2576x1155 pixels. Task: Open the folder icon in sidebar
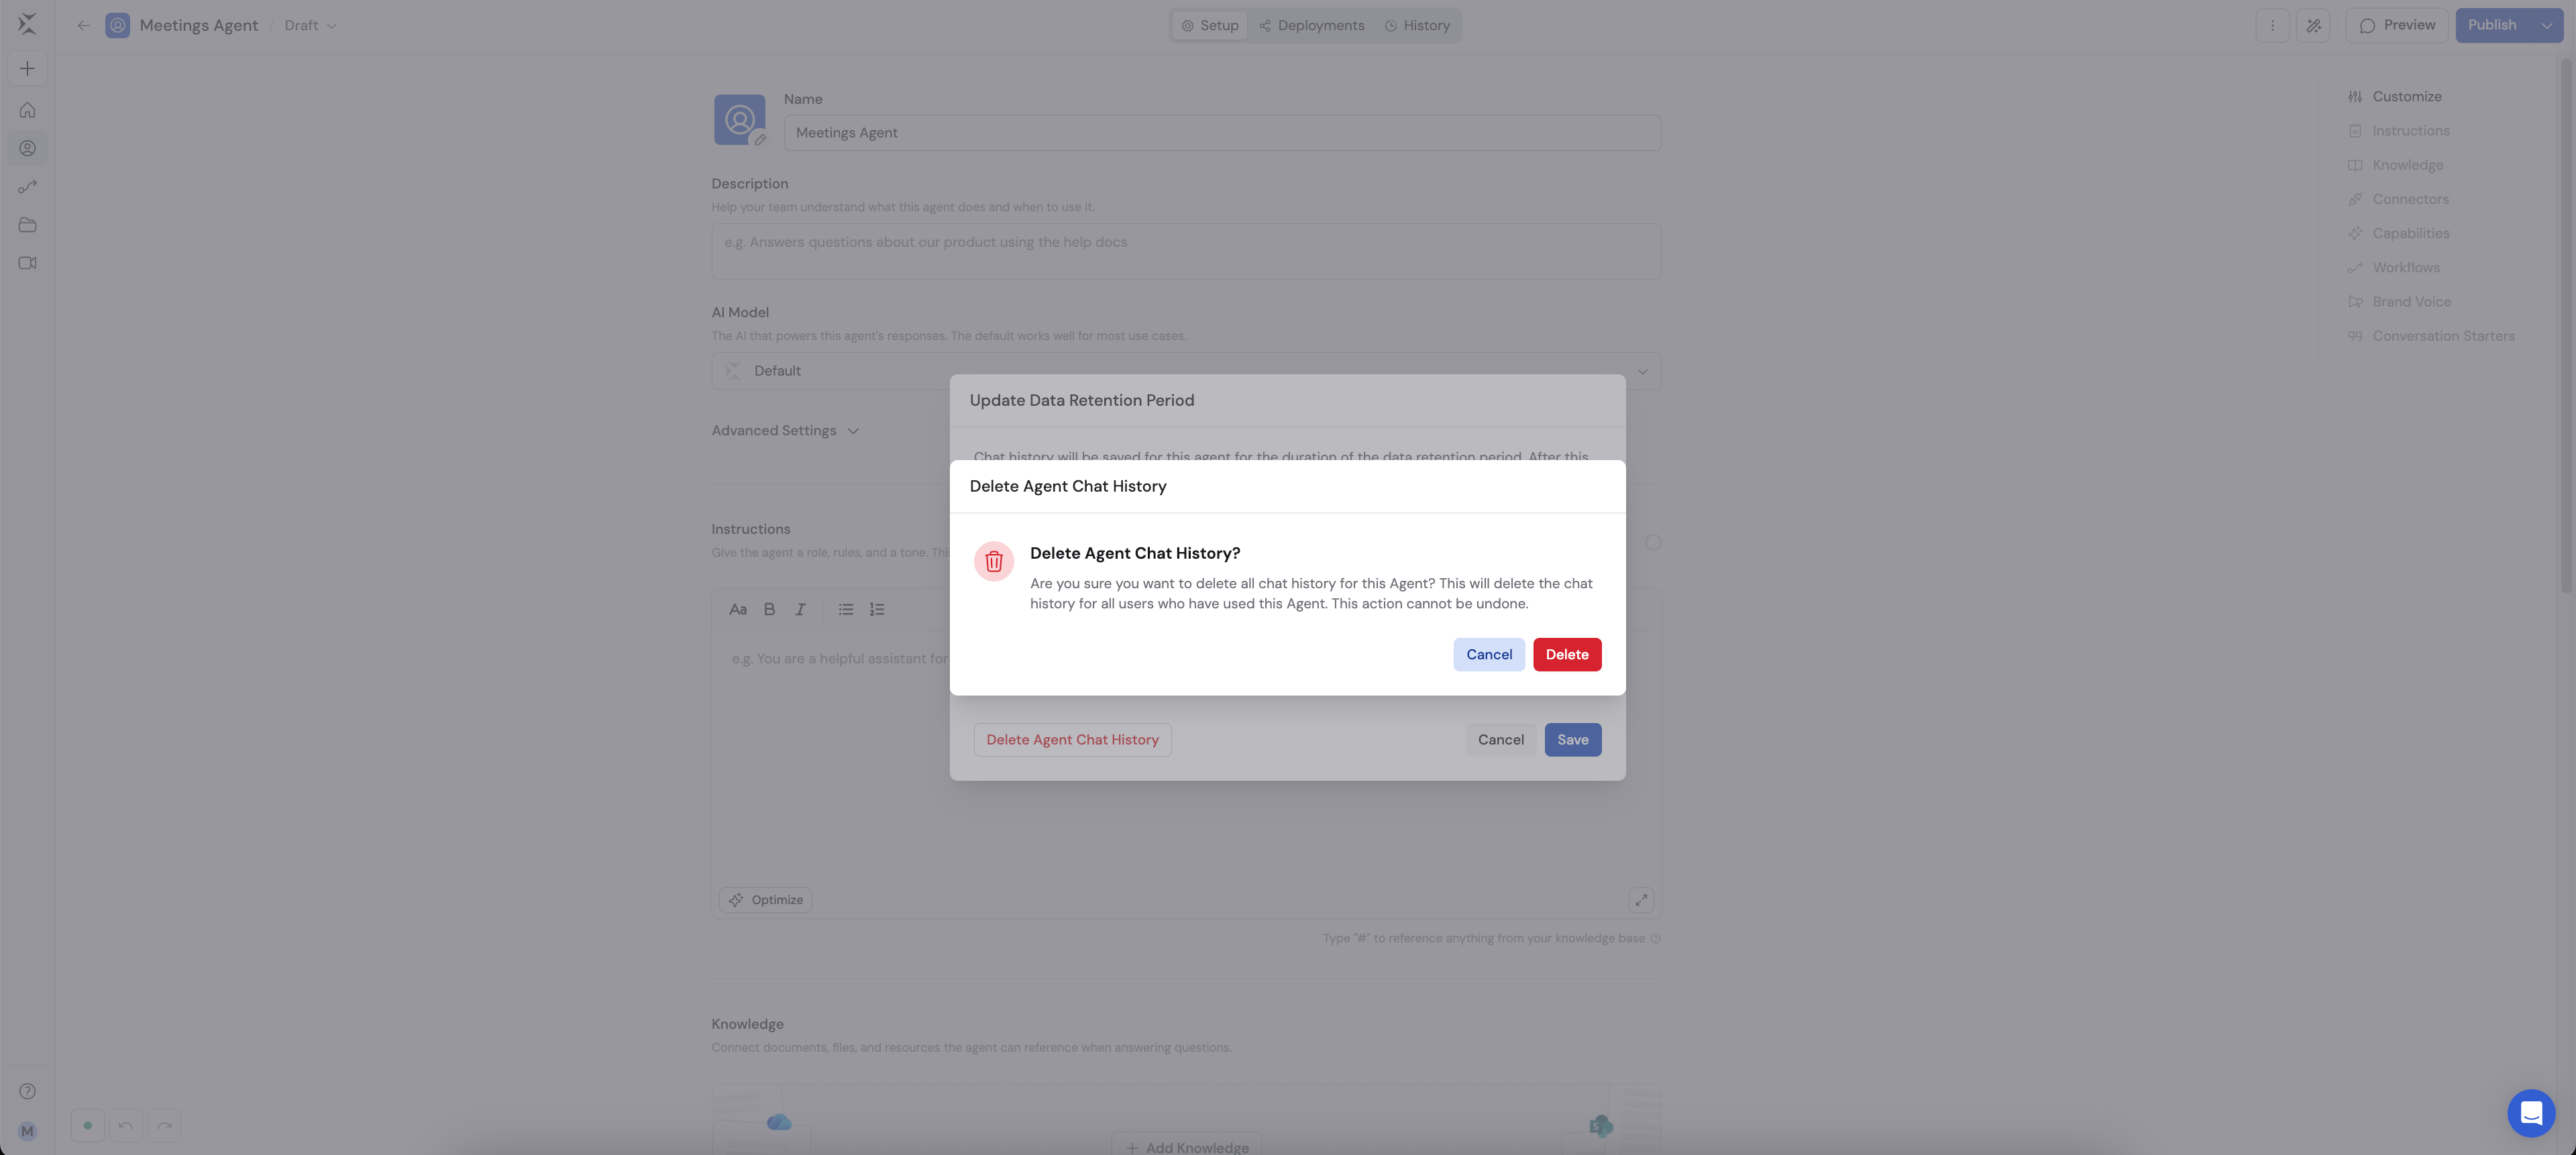coord(27,225)
